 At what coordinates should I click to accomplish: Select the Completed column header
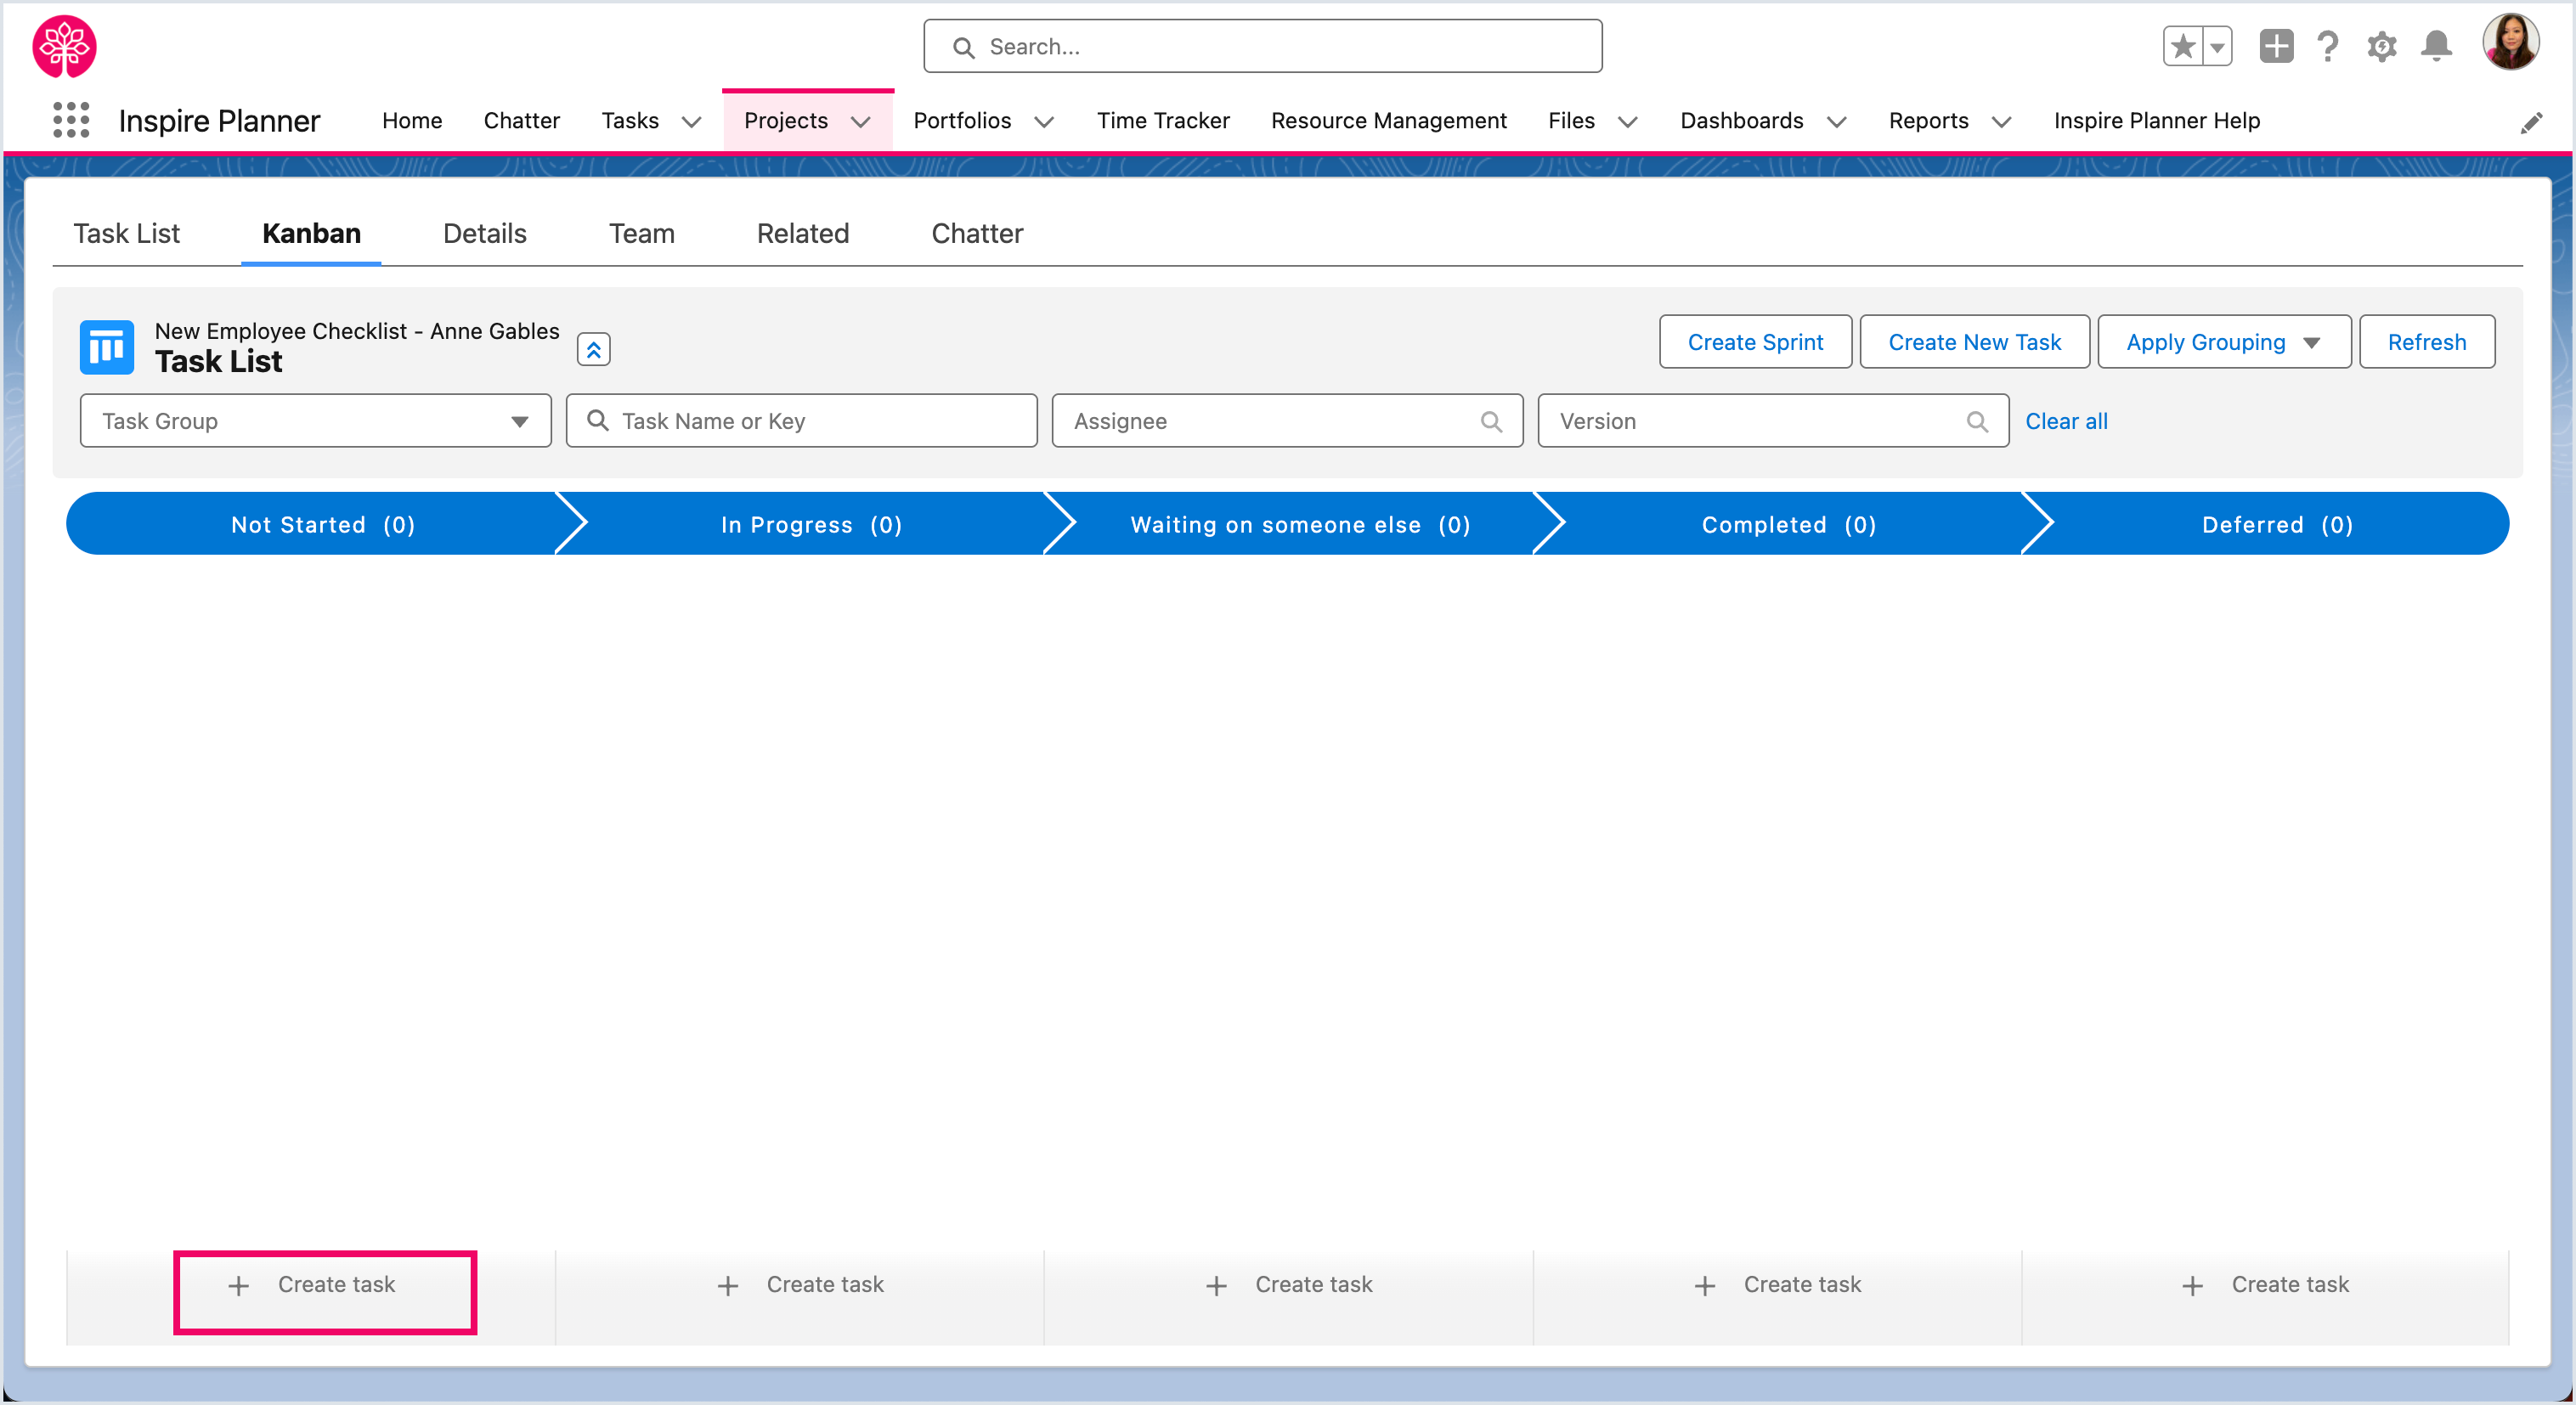tap(1788, 524)
